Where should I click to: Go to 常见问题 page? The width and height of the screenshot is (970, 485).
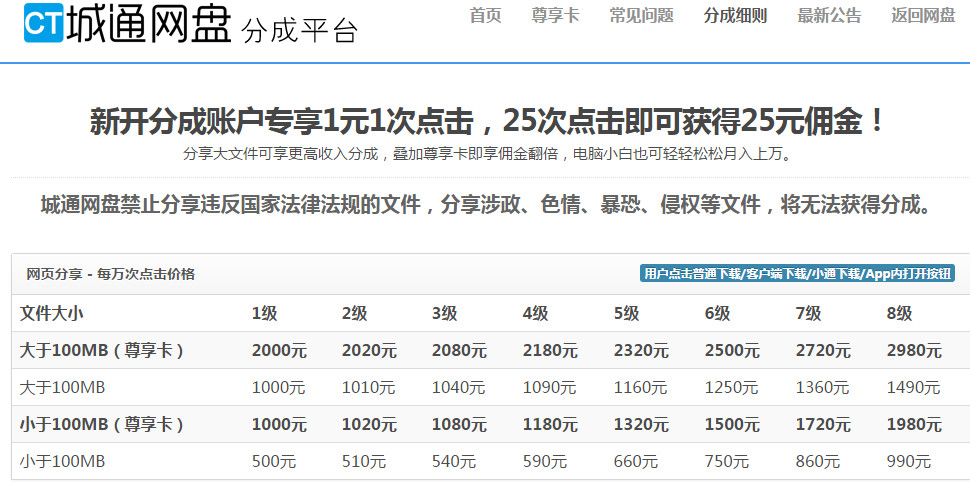coord(642,15)
